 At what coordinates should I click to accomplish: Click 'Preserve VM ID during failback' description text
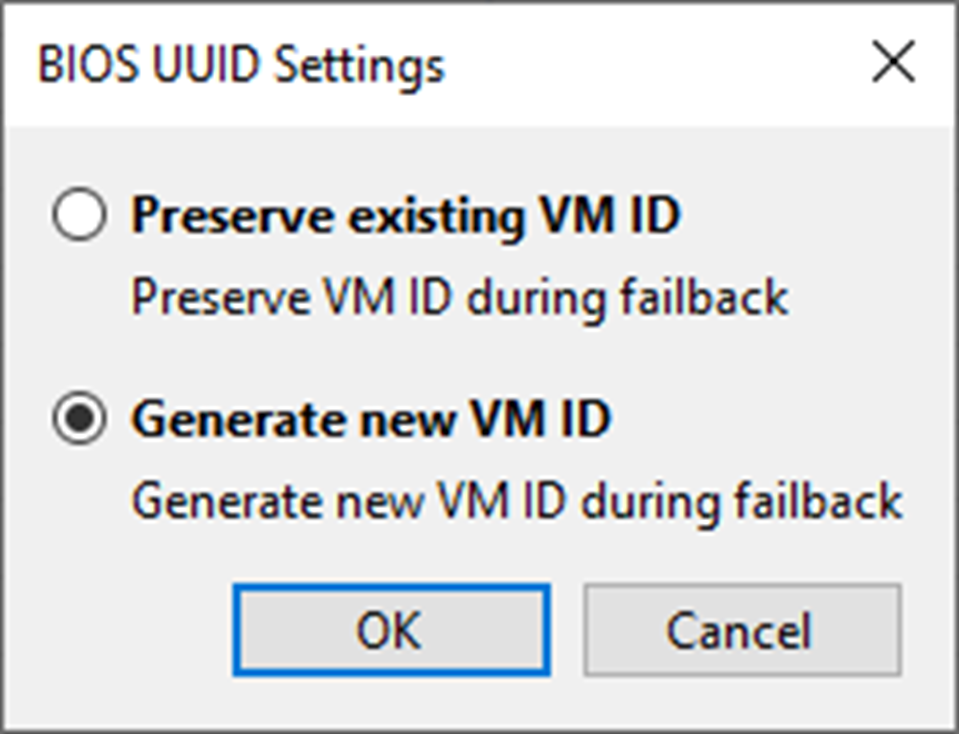click(x=460, y=297)
